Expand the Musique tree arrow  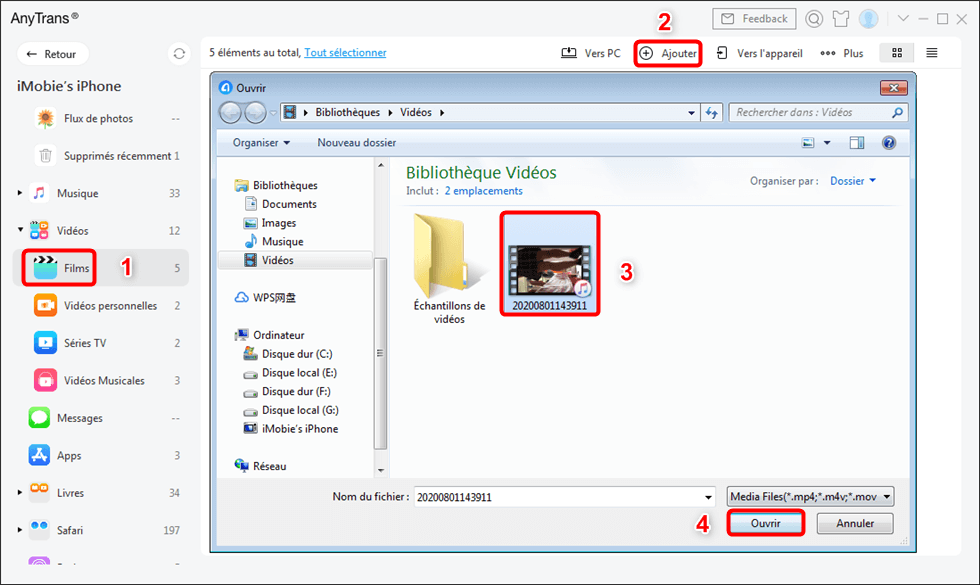pyautogui.click(x=20, y=193)
